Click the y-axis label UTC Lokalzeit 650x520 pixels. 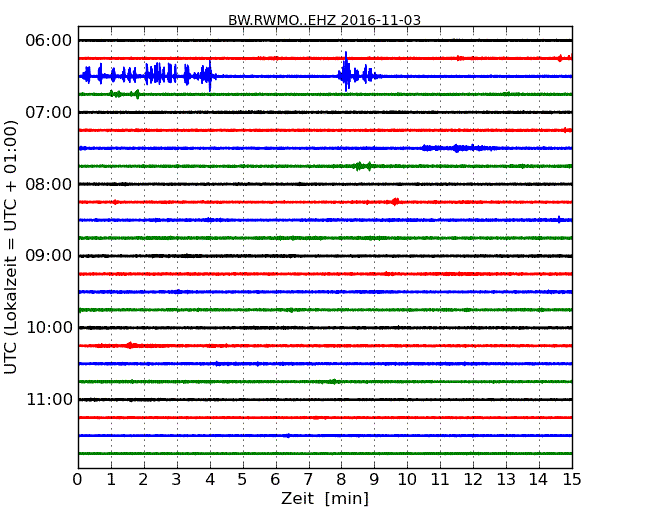[11, 247]
